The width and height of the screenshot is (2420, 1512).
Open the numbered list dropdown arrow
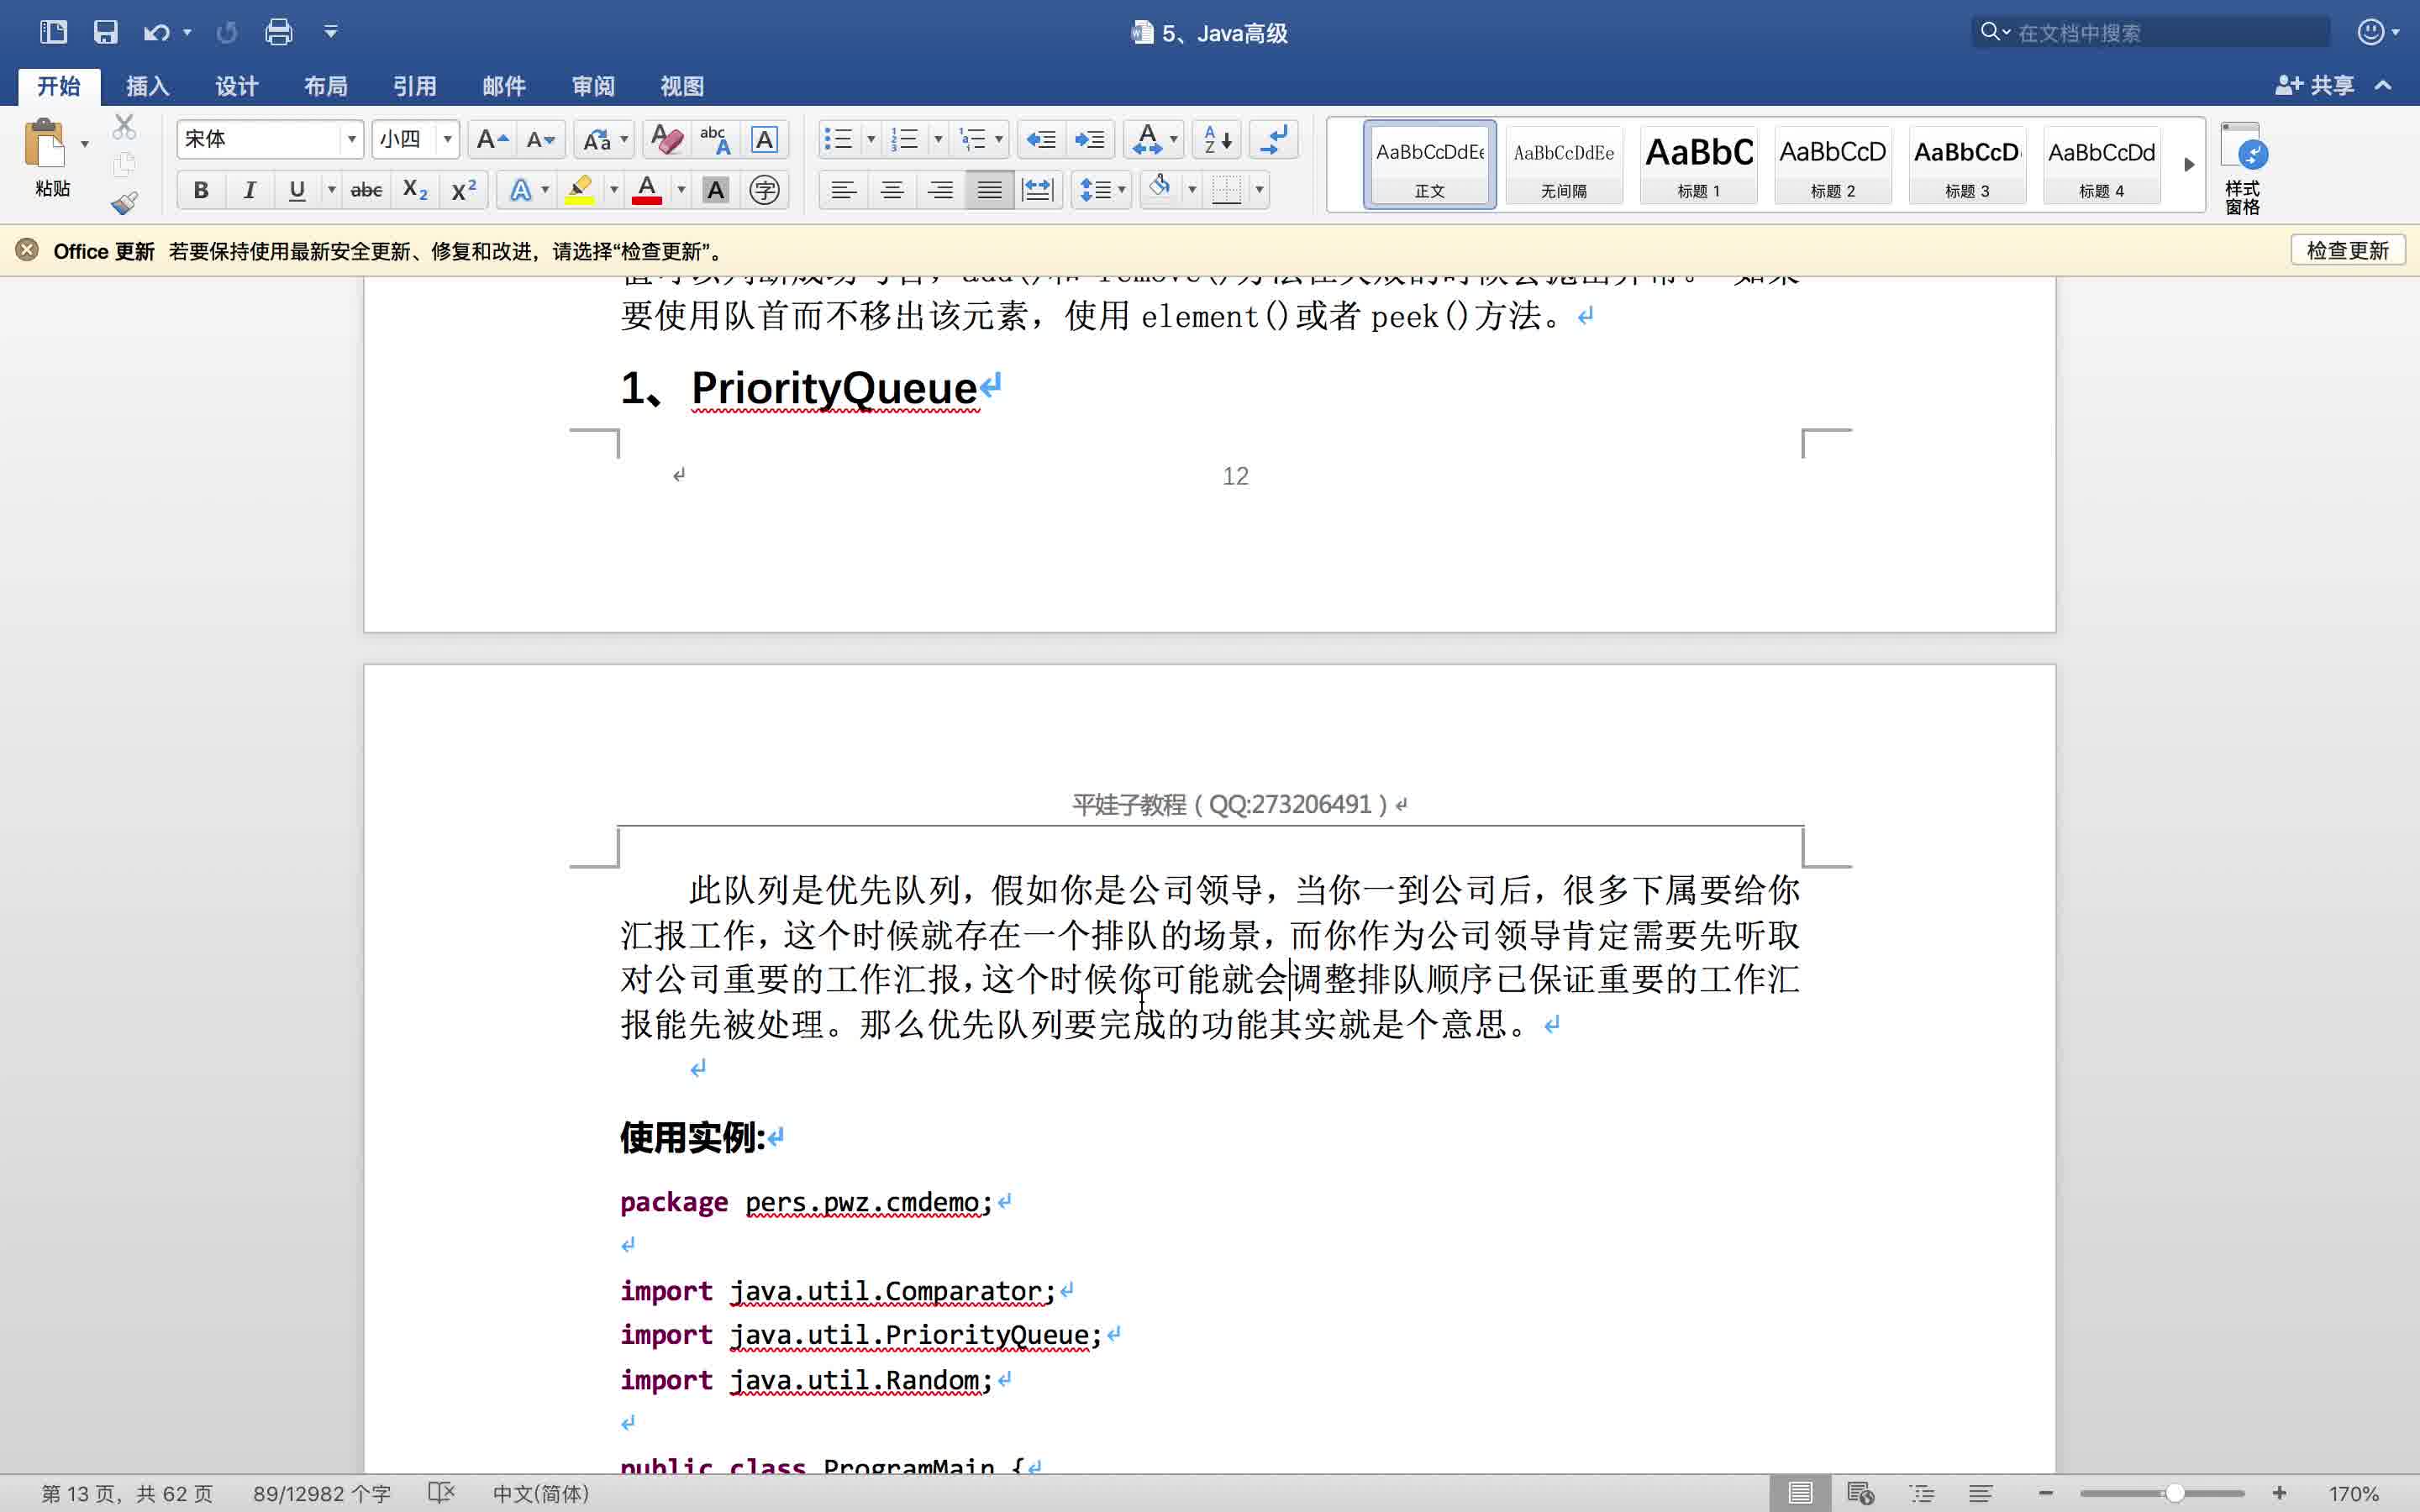tap(938, 139)
